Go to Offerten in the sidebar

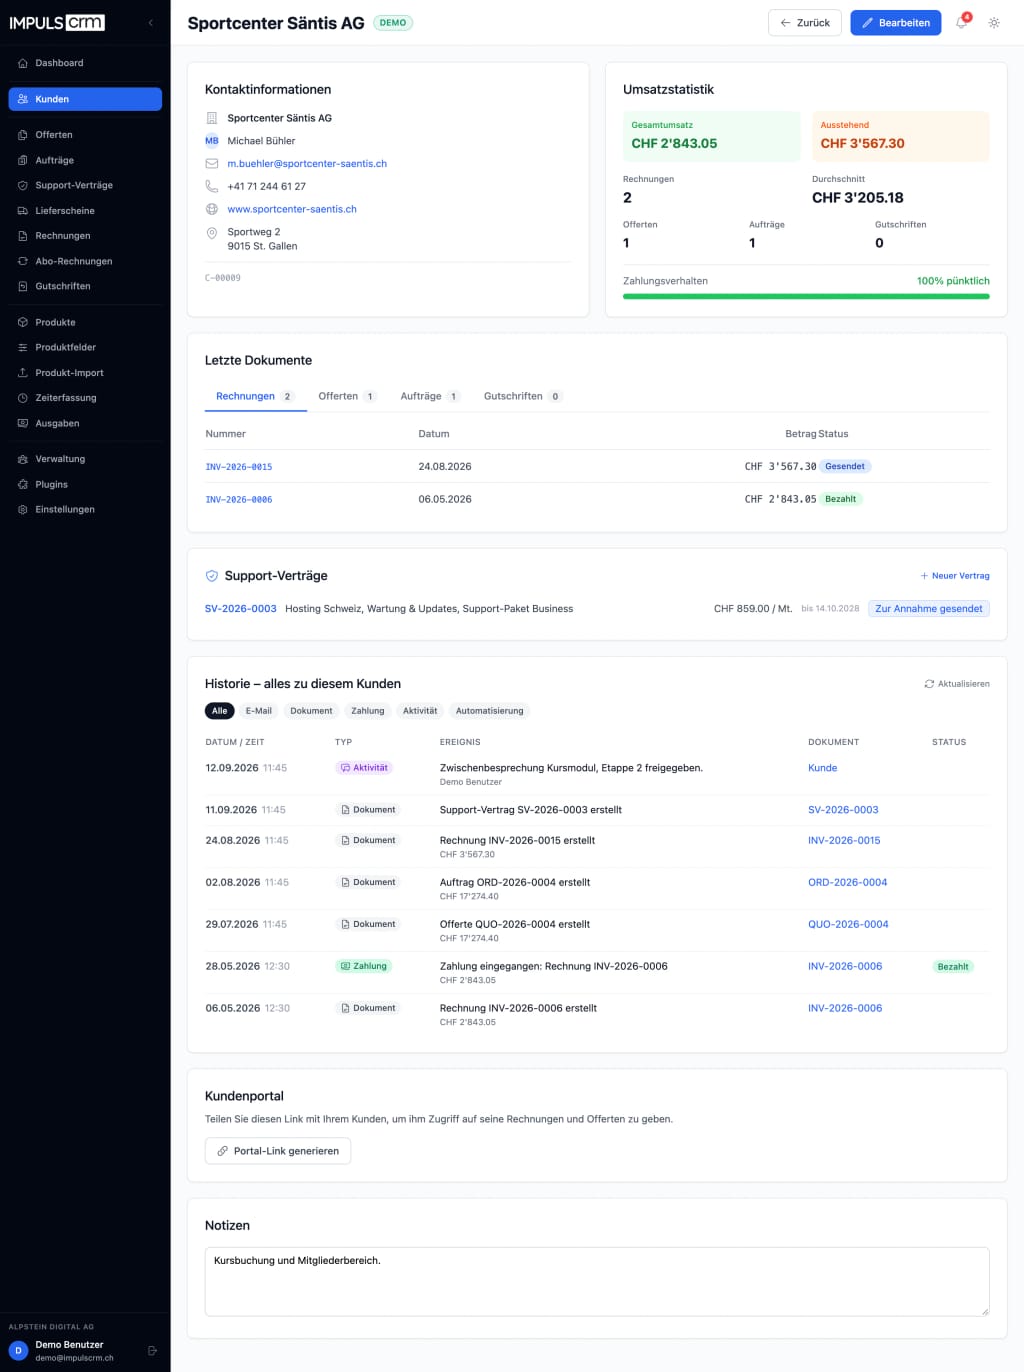pos(85,135)
